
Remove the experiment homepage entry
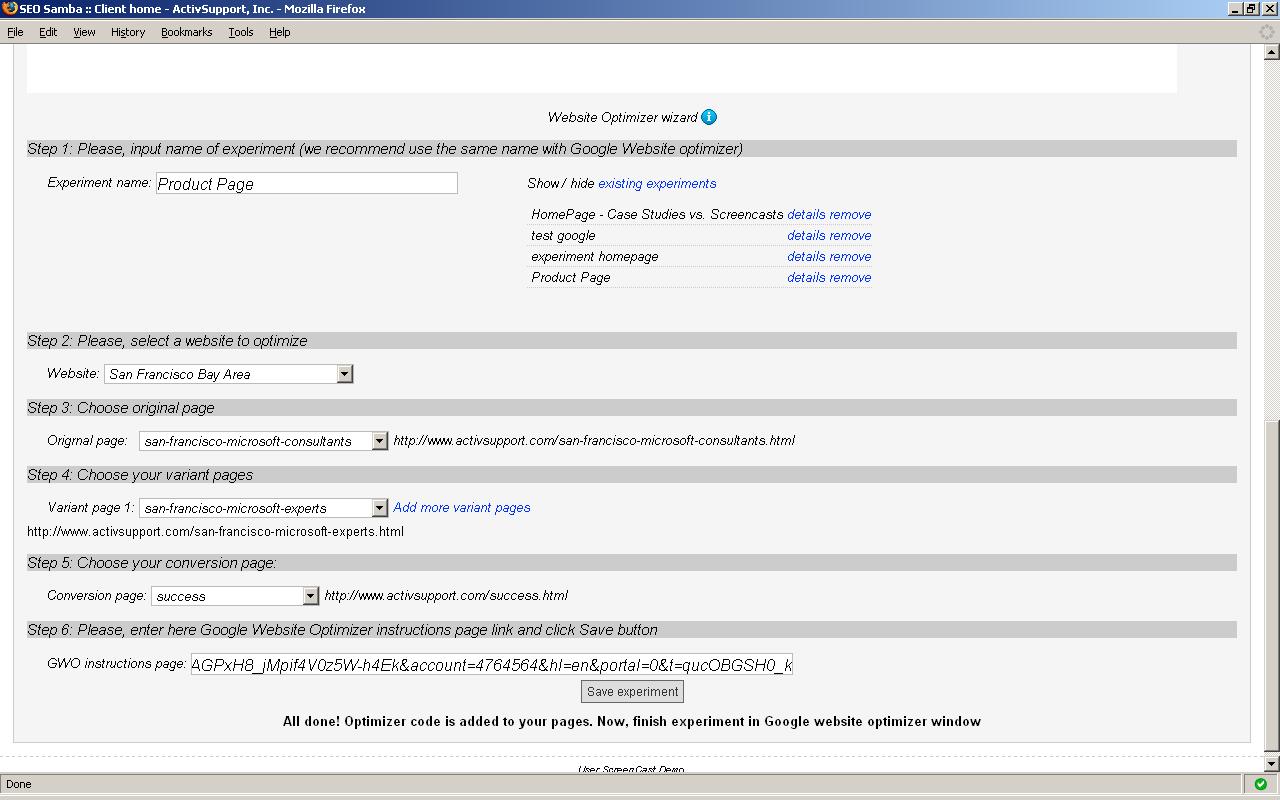(x=850, y=257)
